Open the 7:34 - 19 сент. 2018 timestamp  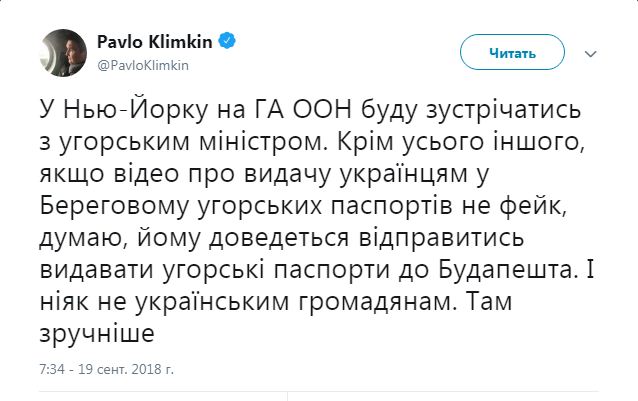click(x=107, y=369)
